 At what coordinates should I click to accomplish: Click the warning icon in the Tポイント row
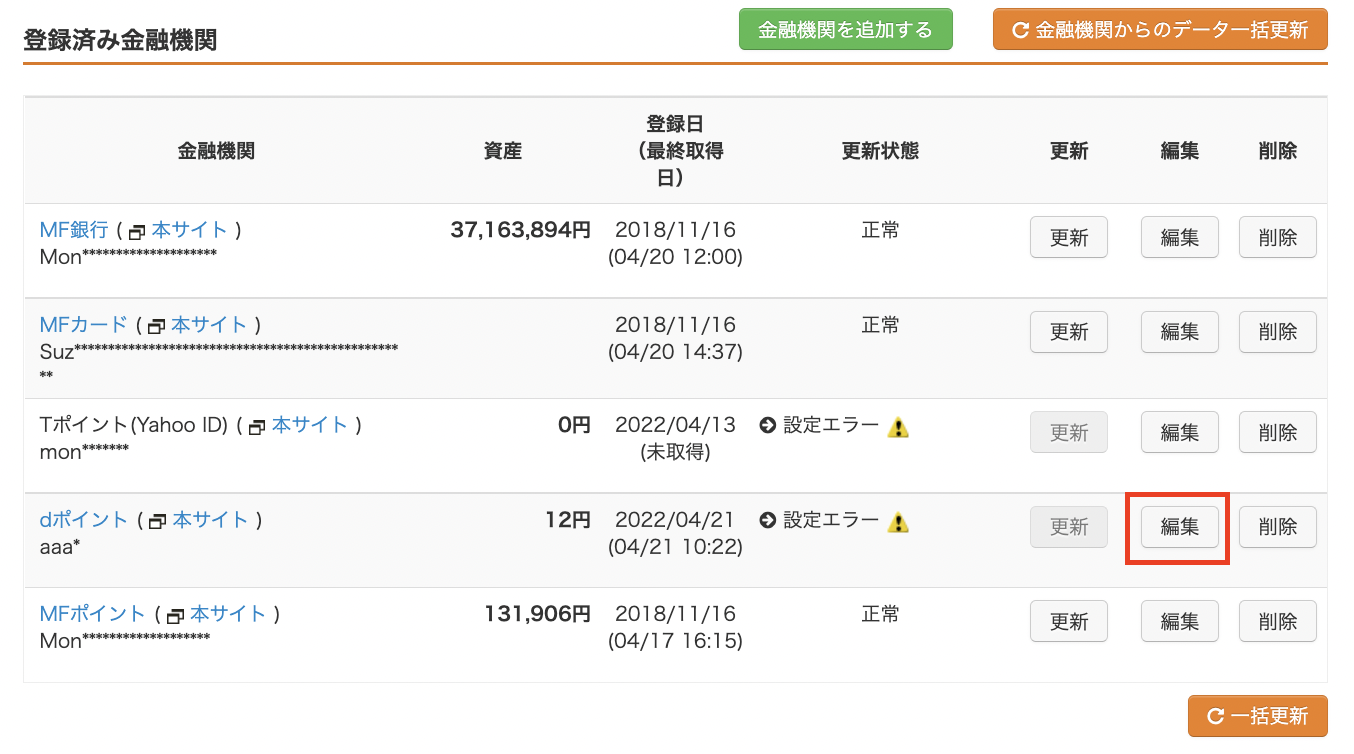(899, 428)
